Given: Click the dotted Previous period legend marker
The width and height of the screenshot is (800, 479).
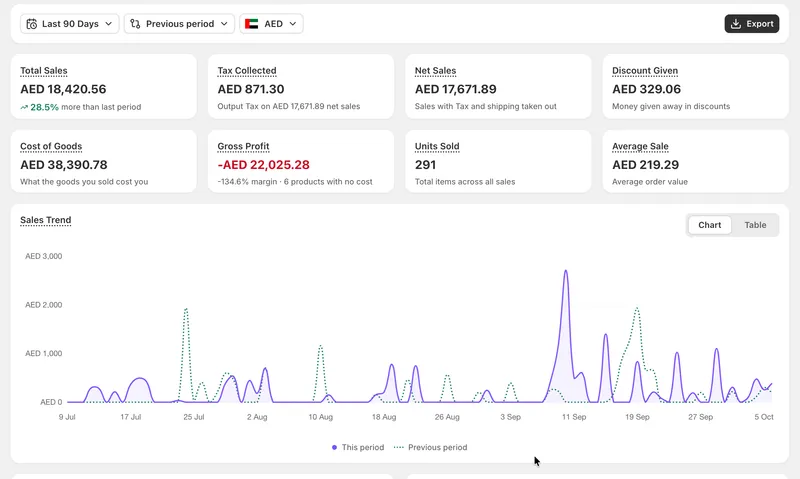Looking at the screenshot, I should pyautogui.click(x=399, y=447).
